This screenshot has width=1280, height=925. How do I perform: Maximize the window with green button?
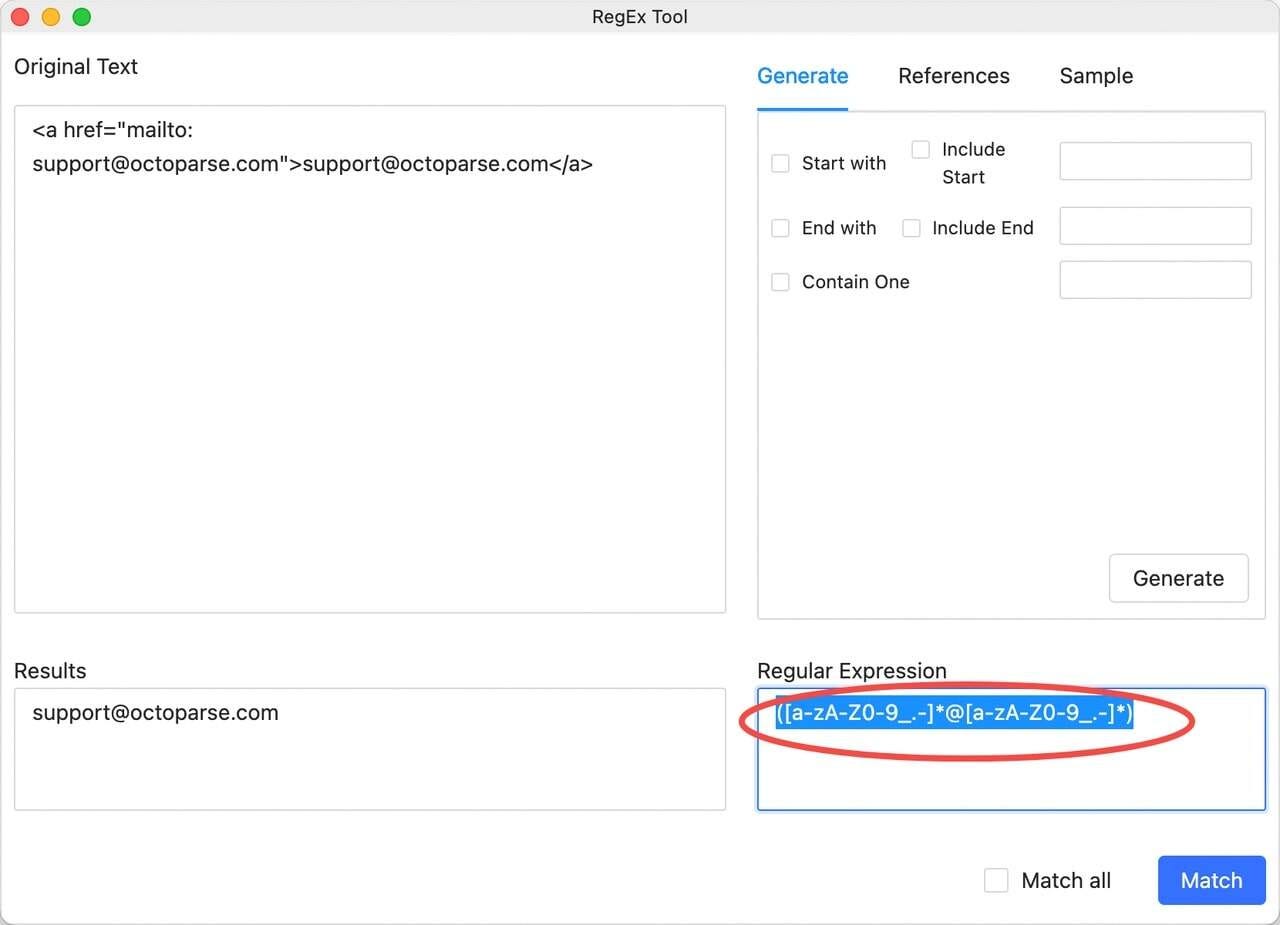click(x=81, y=17)
